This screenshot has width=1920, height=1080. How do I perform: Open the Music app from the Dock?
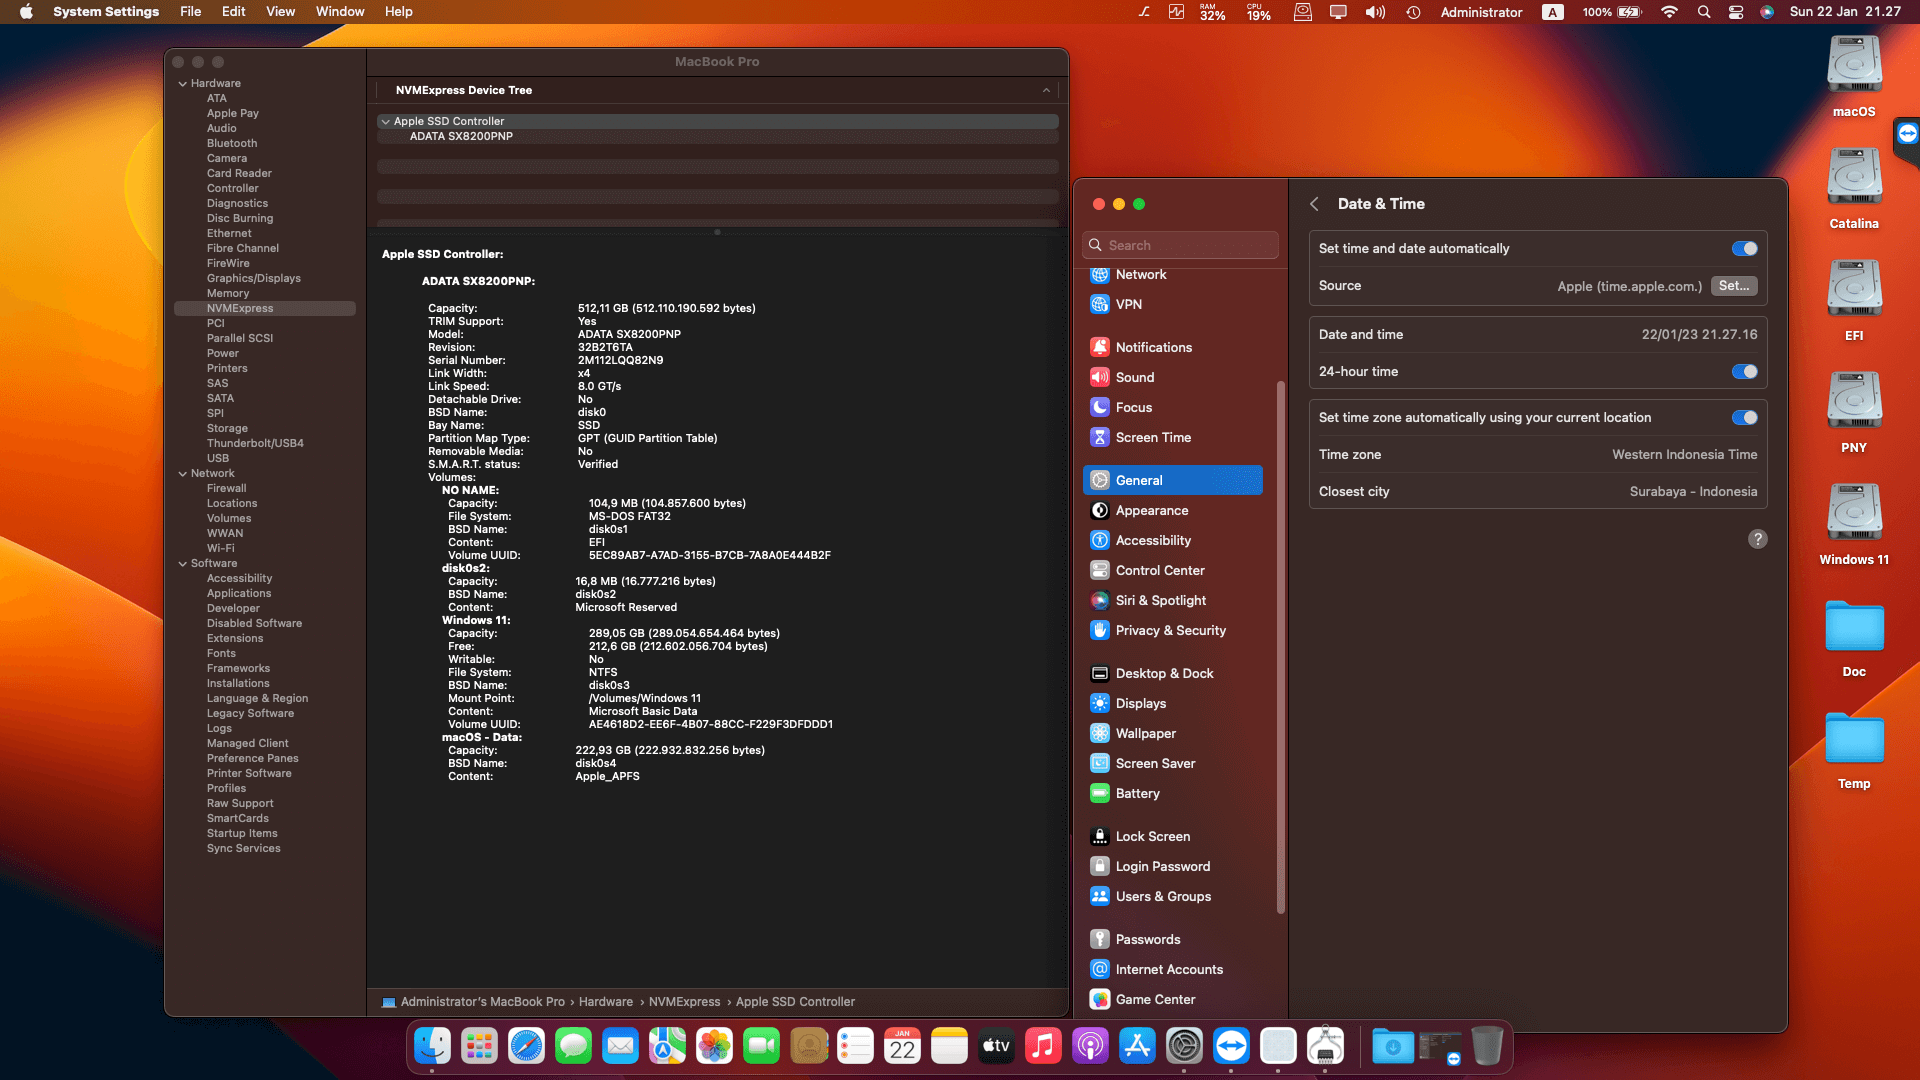tap(1043, 1046)
